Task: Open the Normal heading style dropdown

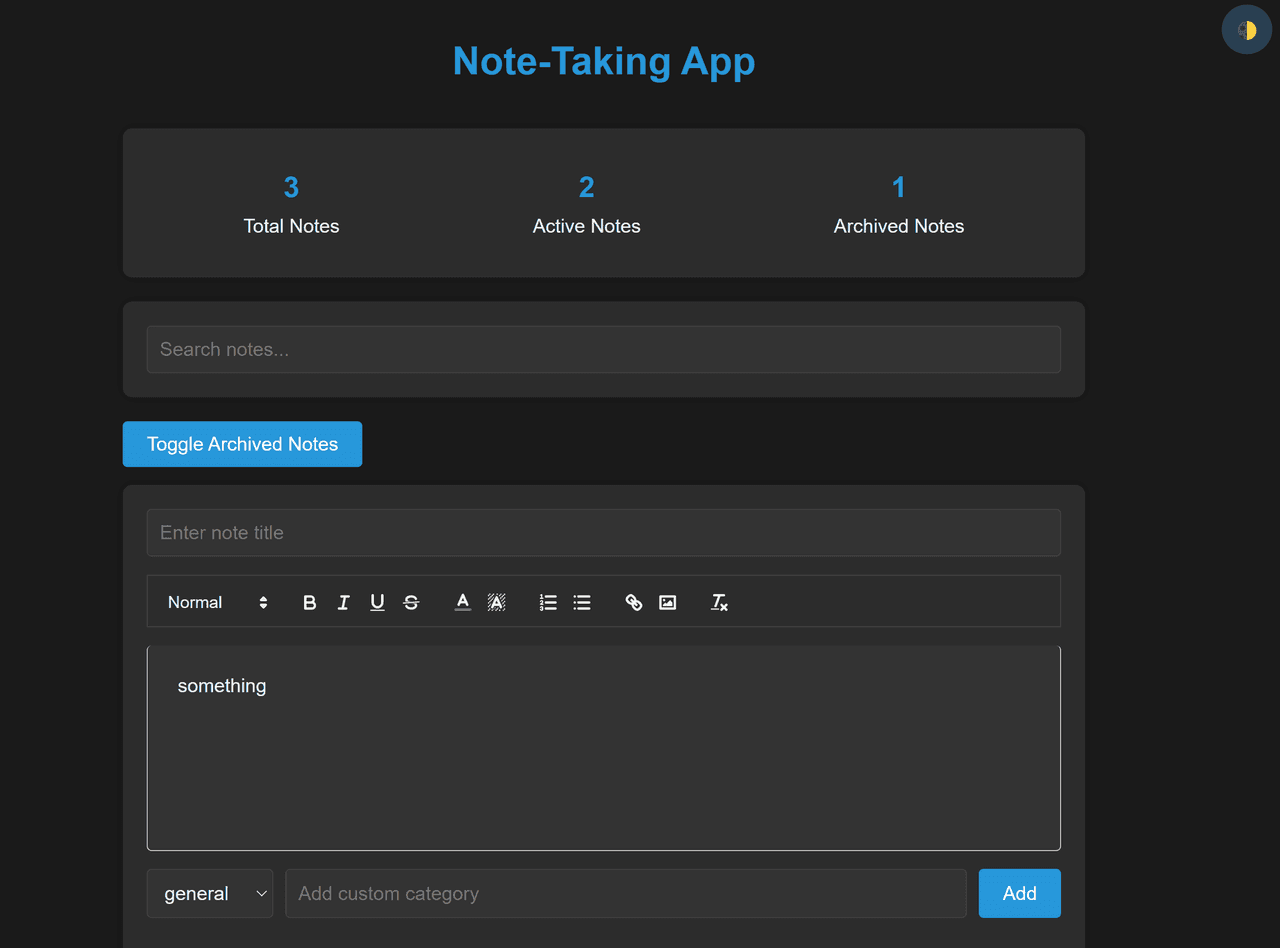Action: (x=218, y=602)
